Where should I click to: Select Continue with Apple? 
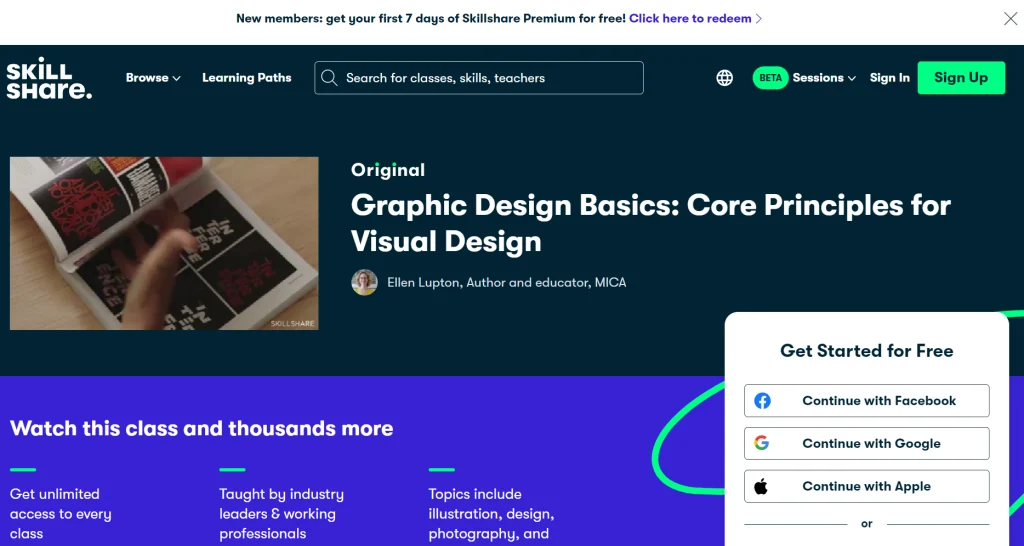(x=867, y=486)
